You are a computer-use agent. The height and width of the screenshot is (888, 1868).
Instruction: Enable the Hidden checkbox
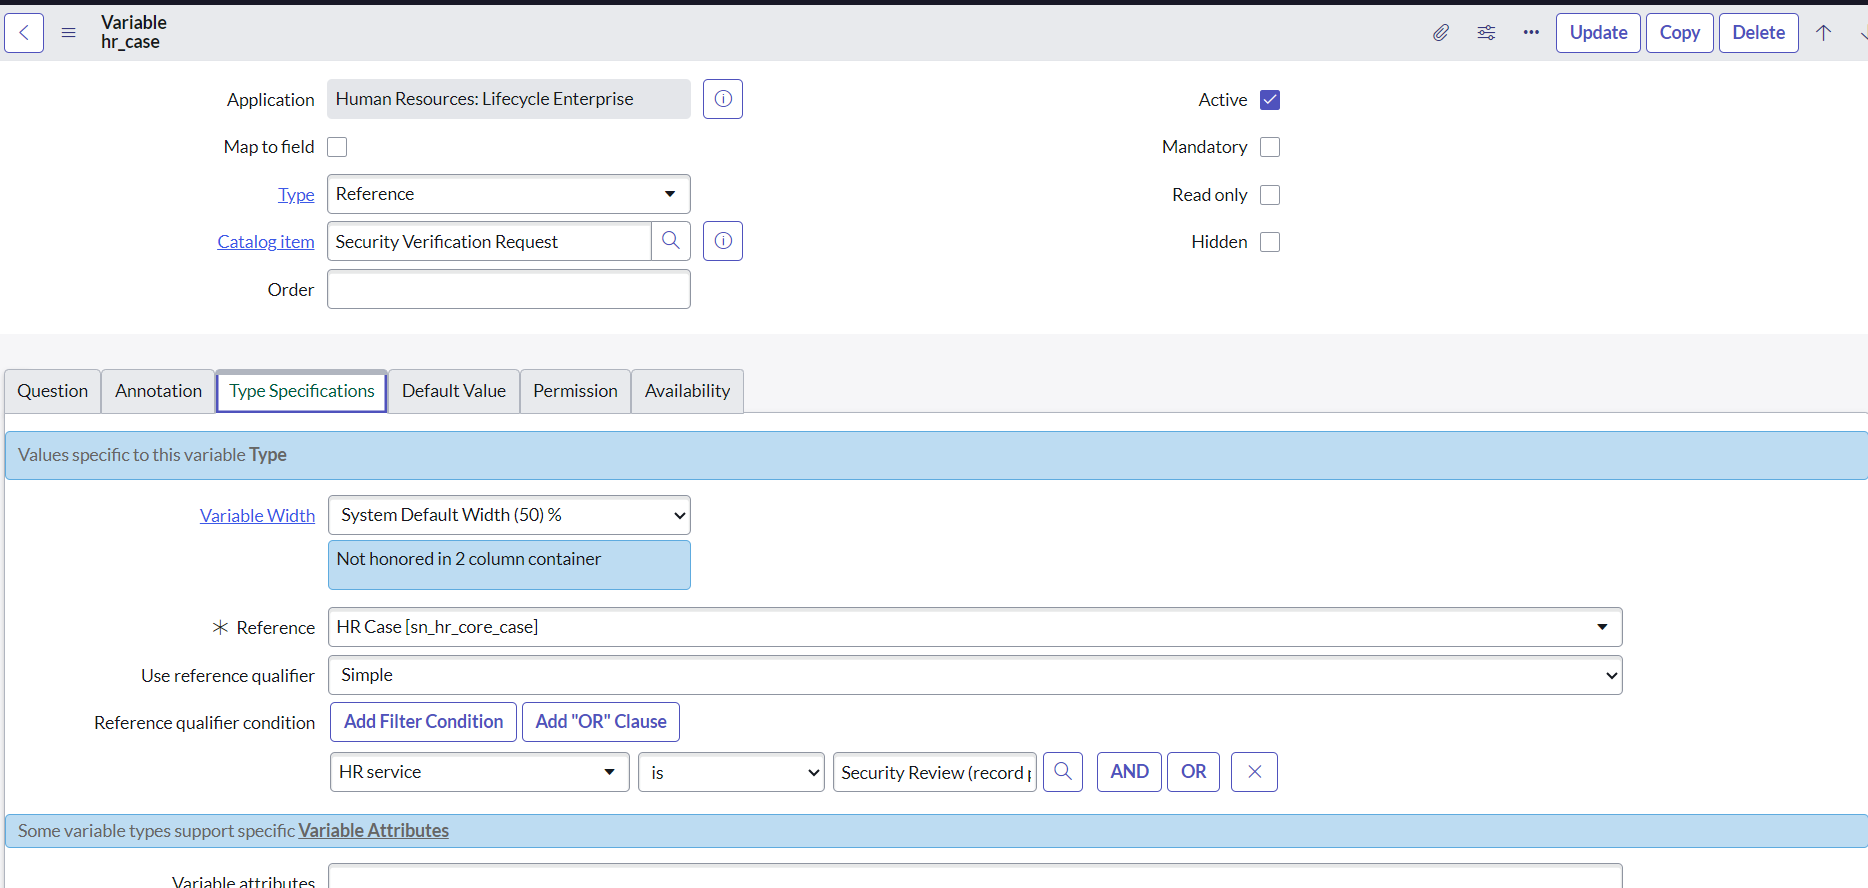tap(1270, 242)
